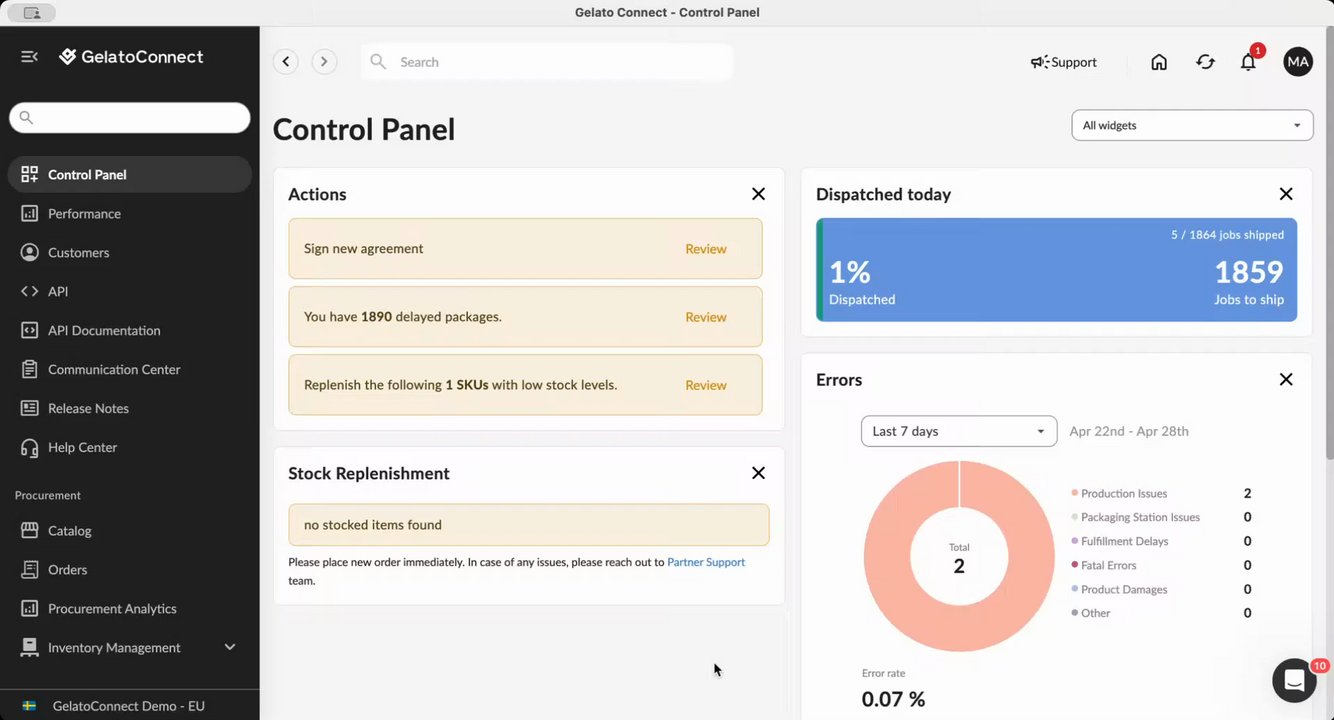Open the Last 7 days dropdown
Screen dimensions: 1334x720
[x=959, y=431]
